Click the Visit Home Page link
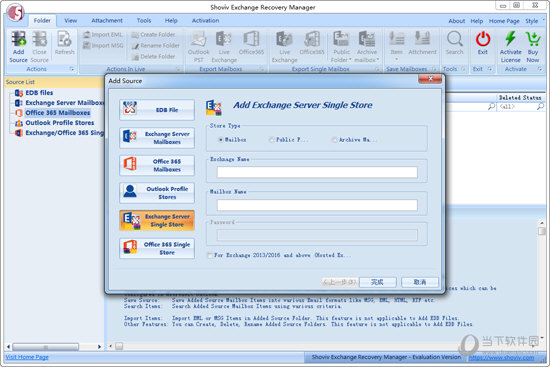The height and width of the screenshot is (367, 550). click(27, 357)
